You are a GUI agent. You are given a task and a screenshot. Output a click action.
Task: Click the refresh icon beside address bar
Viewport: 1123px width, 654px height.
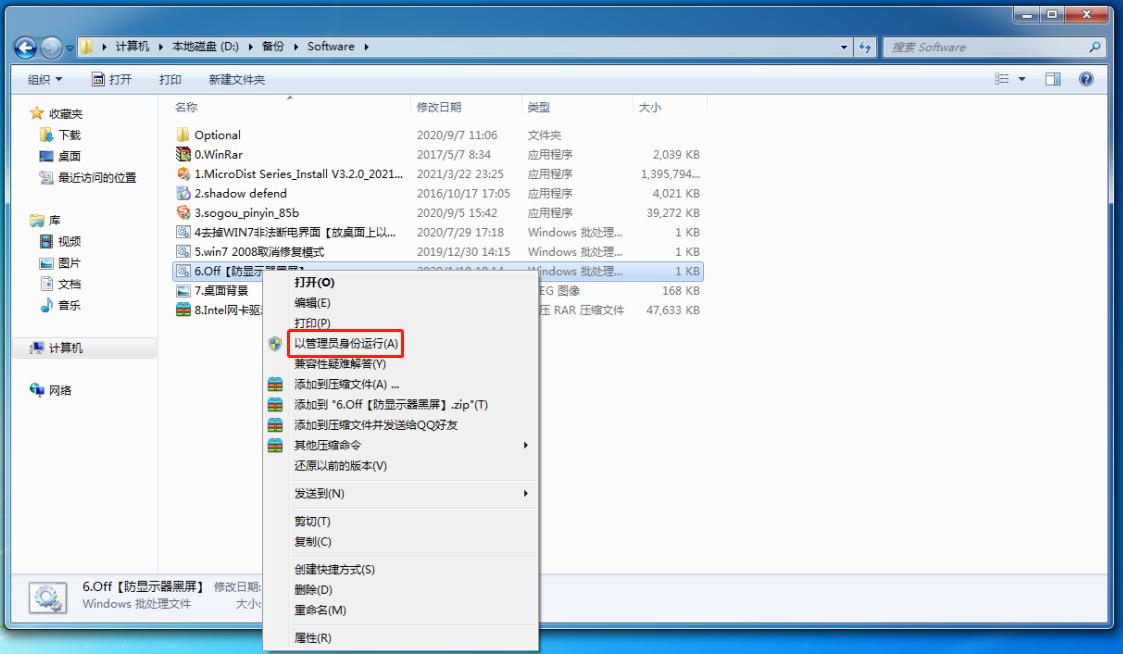tap(865, 47)
